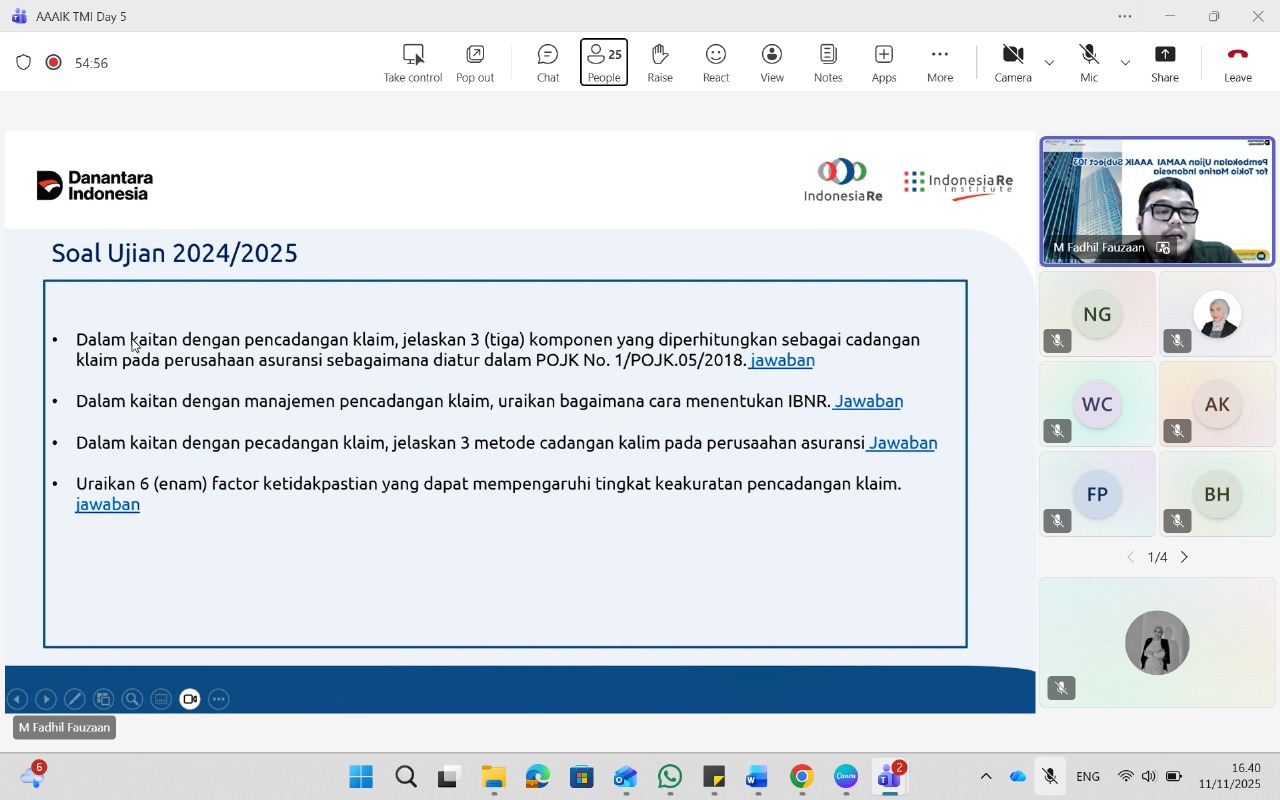The height and width of the screenshot is (800, 1280).
Task: Click Take control of presentation
Action: tap(412, 62)
